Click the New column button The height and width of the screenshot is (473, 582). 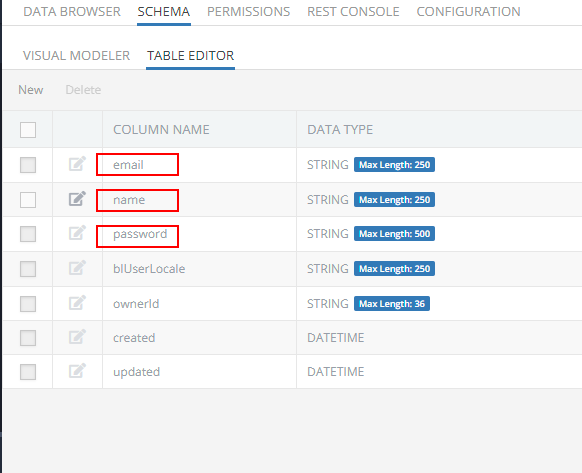pyautogui.click(x=30, y=90)
